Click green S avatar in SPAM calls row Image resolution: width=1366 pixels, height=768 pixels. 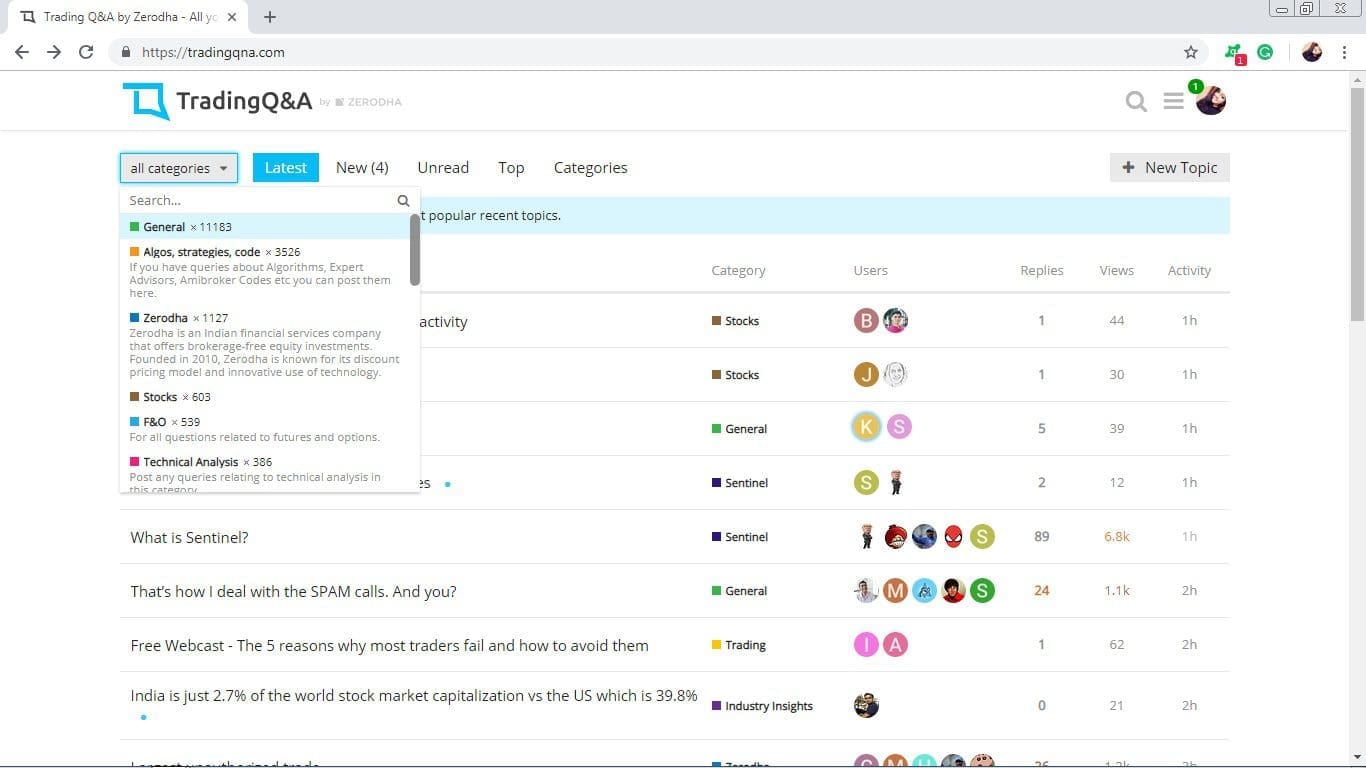tap(982, 590)
